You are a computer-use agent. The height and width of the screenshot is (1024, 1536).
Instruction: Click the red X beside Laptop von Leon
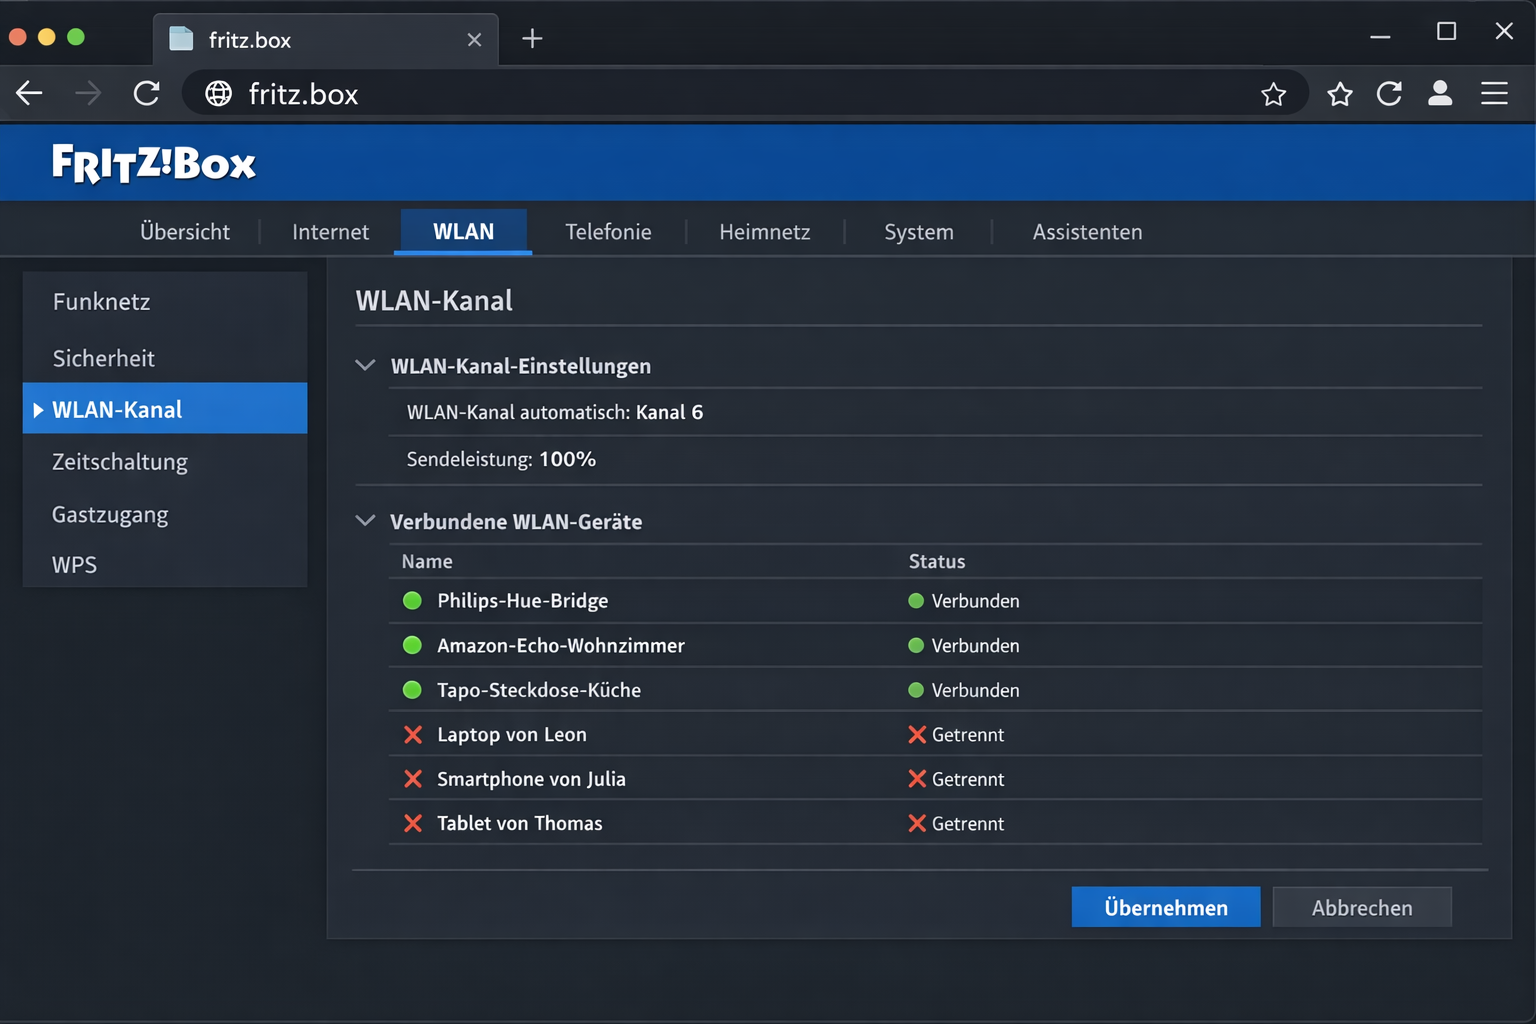point(412,735)
